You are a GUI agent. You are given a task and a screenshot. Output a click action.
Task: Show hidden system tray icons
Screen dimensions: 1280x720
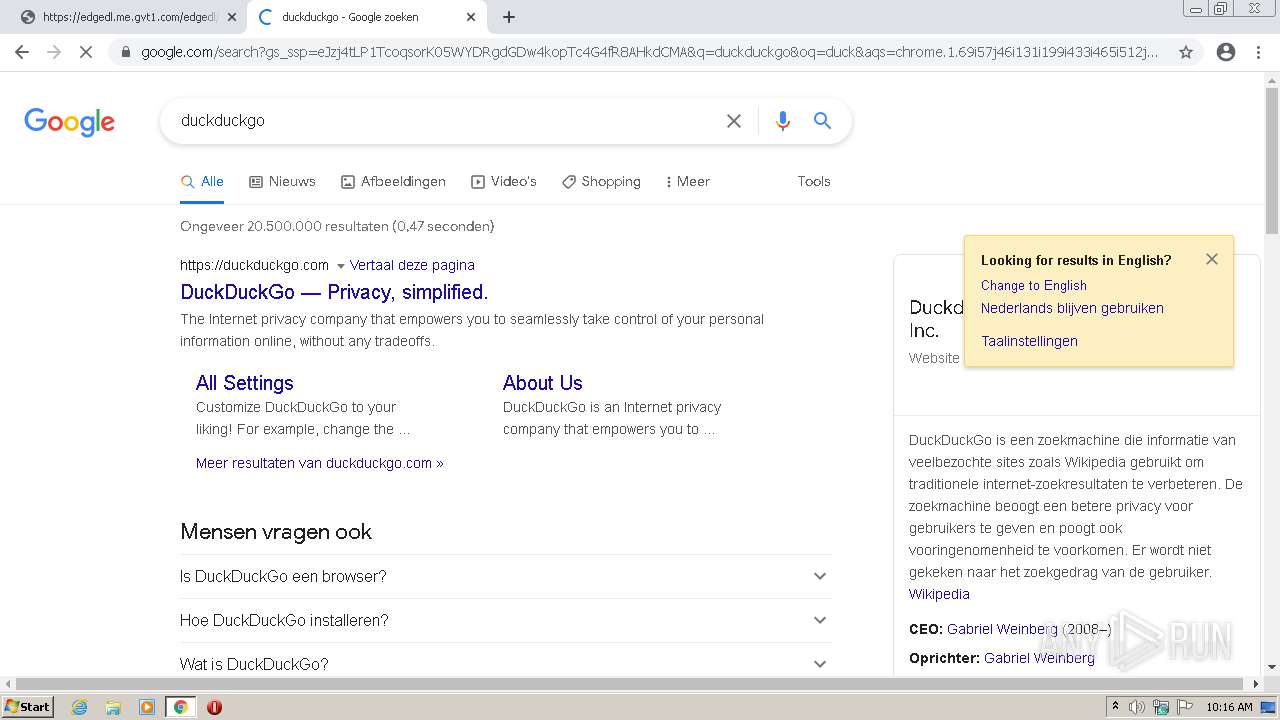(x=1115, y=707)
